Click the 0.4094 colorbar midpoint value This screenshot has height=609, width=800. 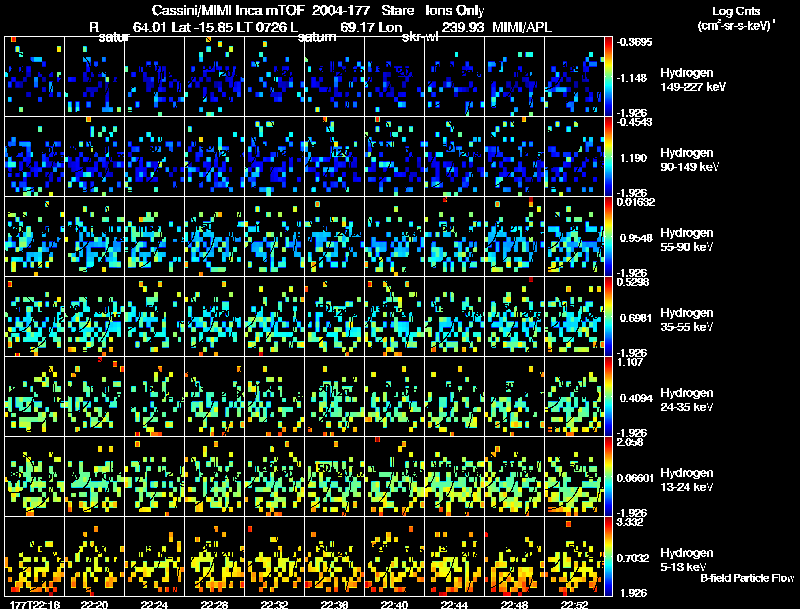pyautogui.click(x=636, y=398)
